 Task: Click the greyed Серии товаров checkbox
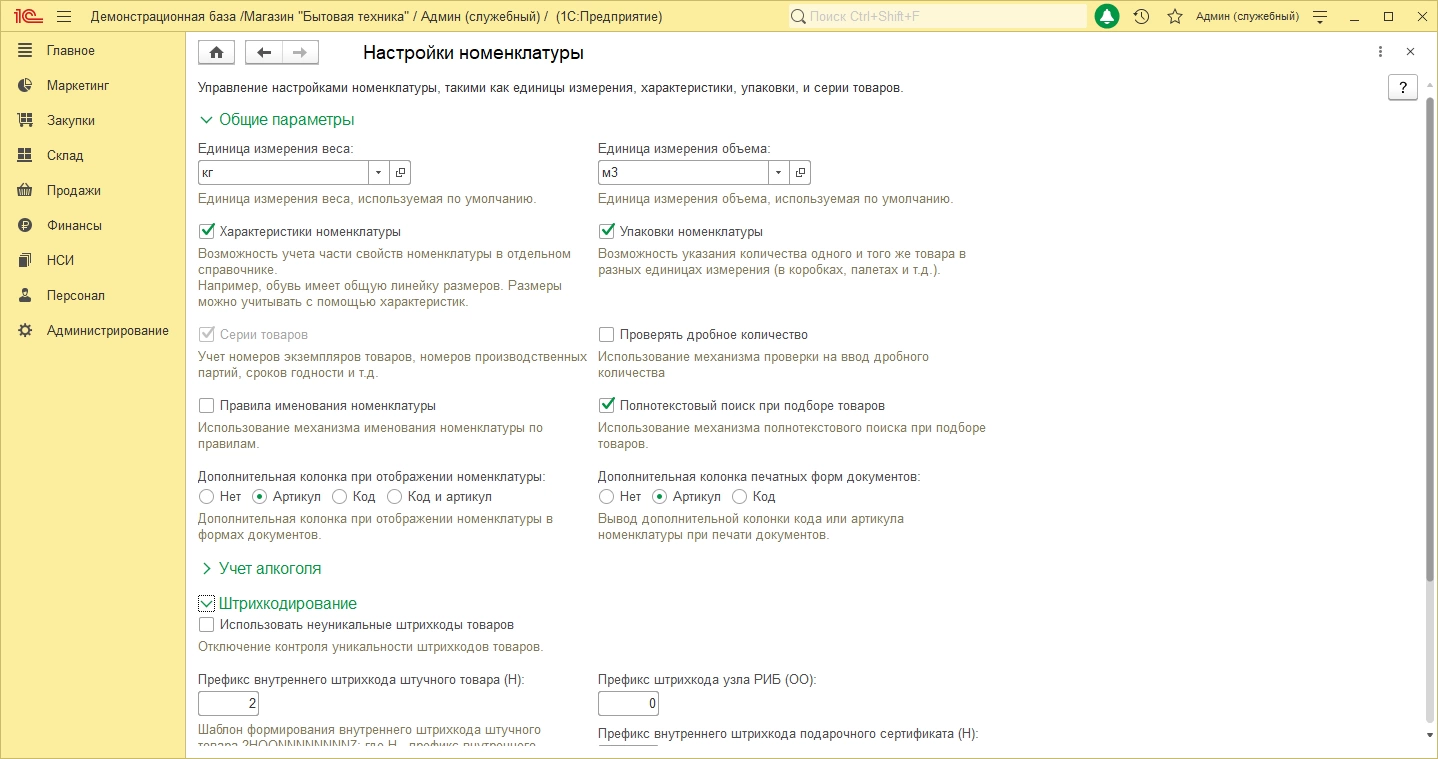207,334
